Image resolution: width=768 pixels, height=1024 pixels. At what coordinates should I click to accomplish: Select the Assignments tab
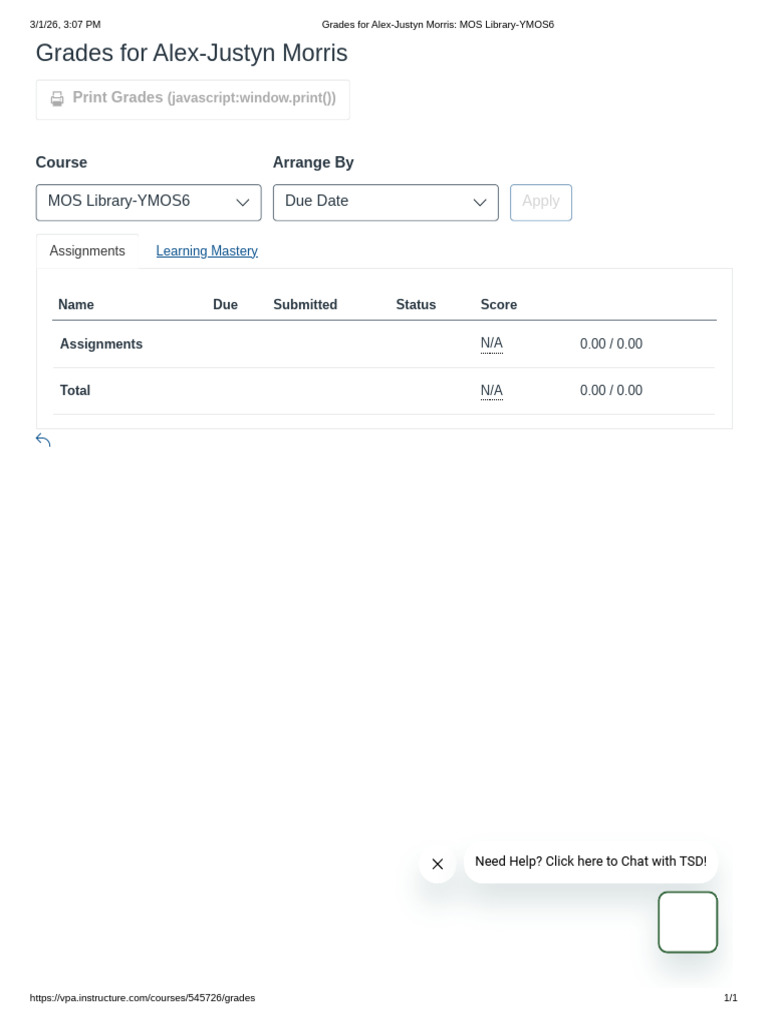[x=88, y=251]
